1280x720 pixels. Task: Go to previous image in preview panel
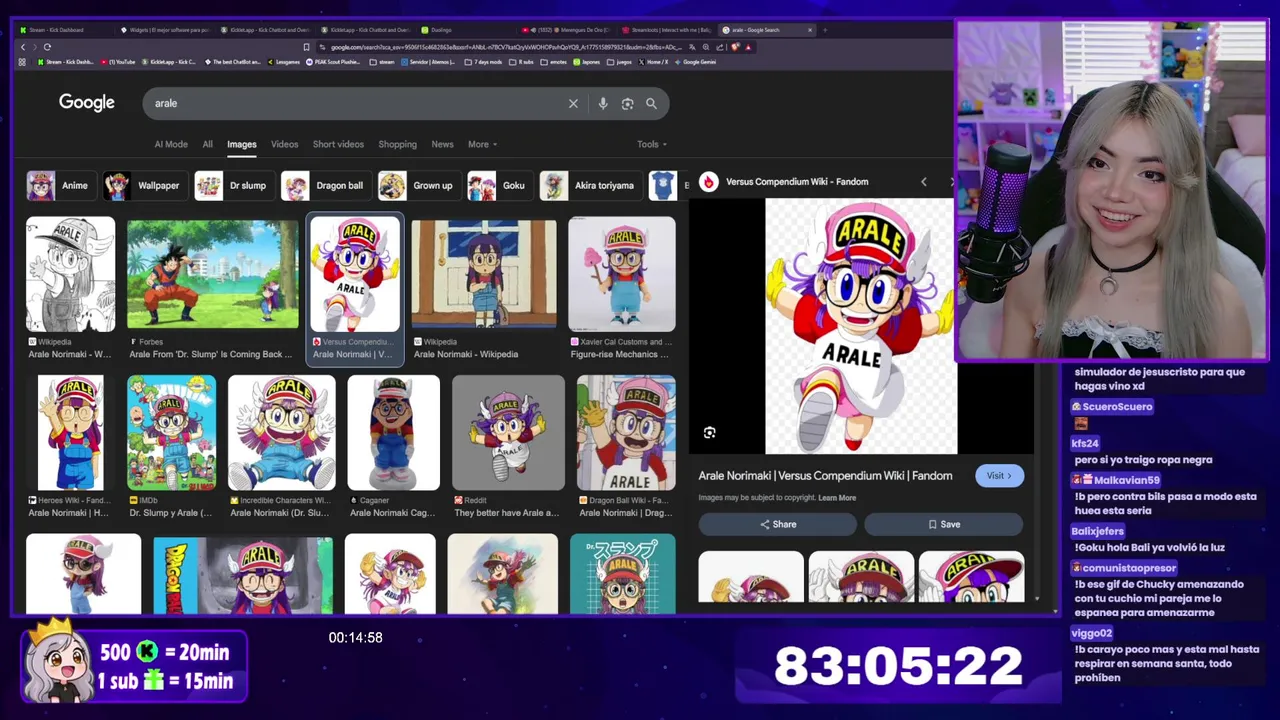923,182
